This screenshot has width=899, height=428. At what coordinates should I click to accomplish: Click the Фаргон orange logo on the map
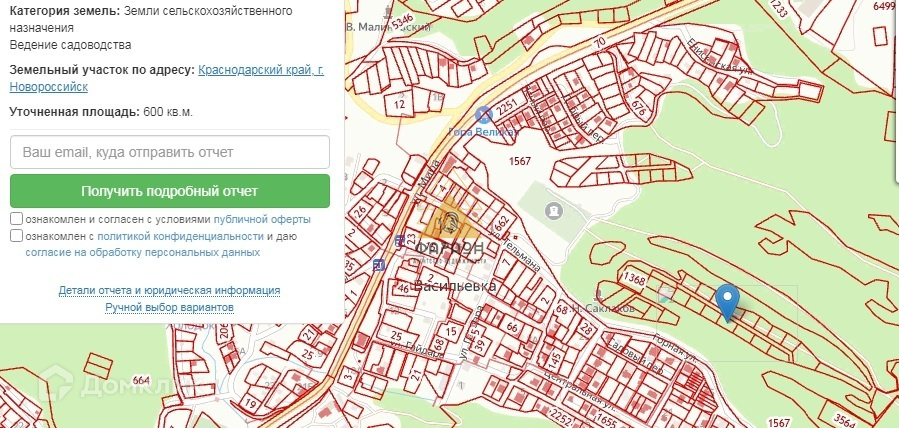click(x=449, y=218)
